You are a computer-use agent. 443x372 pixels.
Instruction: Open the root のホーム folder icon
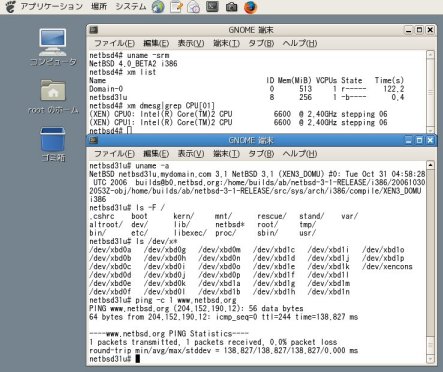53,97
